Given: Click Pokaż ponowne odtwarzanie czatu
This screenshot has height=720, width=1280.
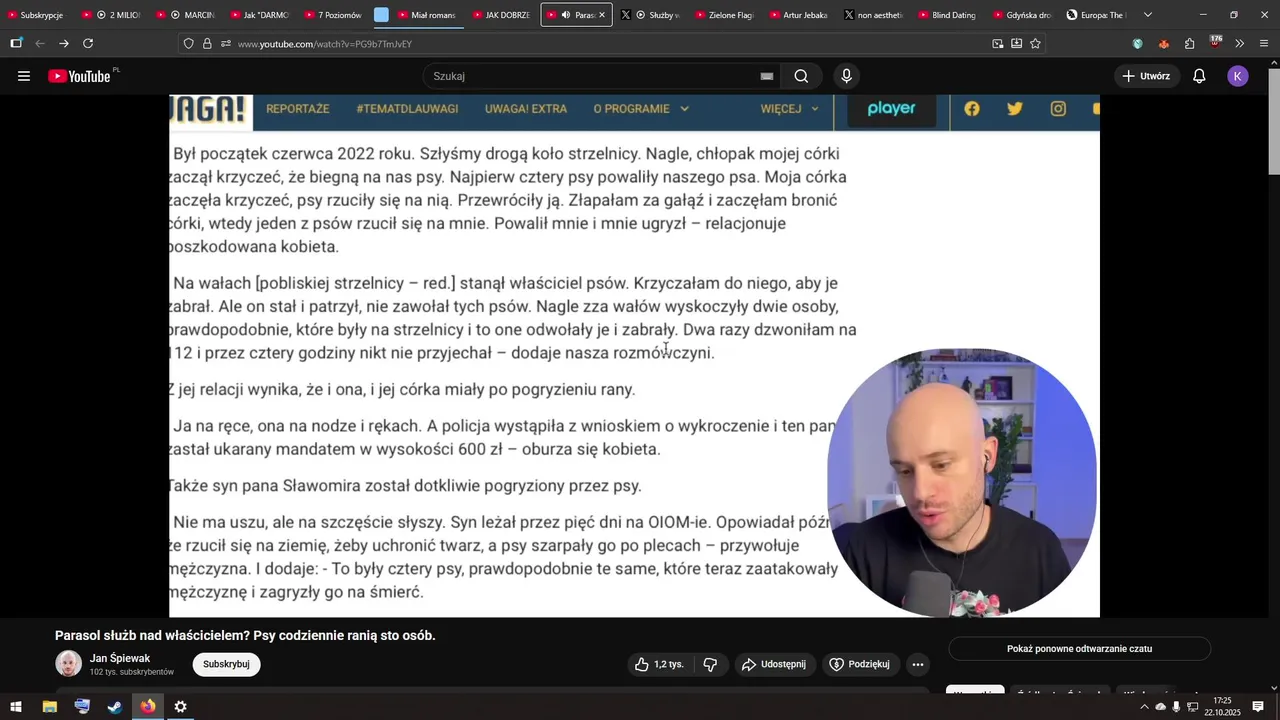Looking at the screenshot, I should [1079, 649].
